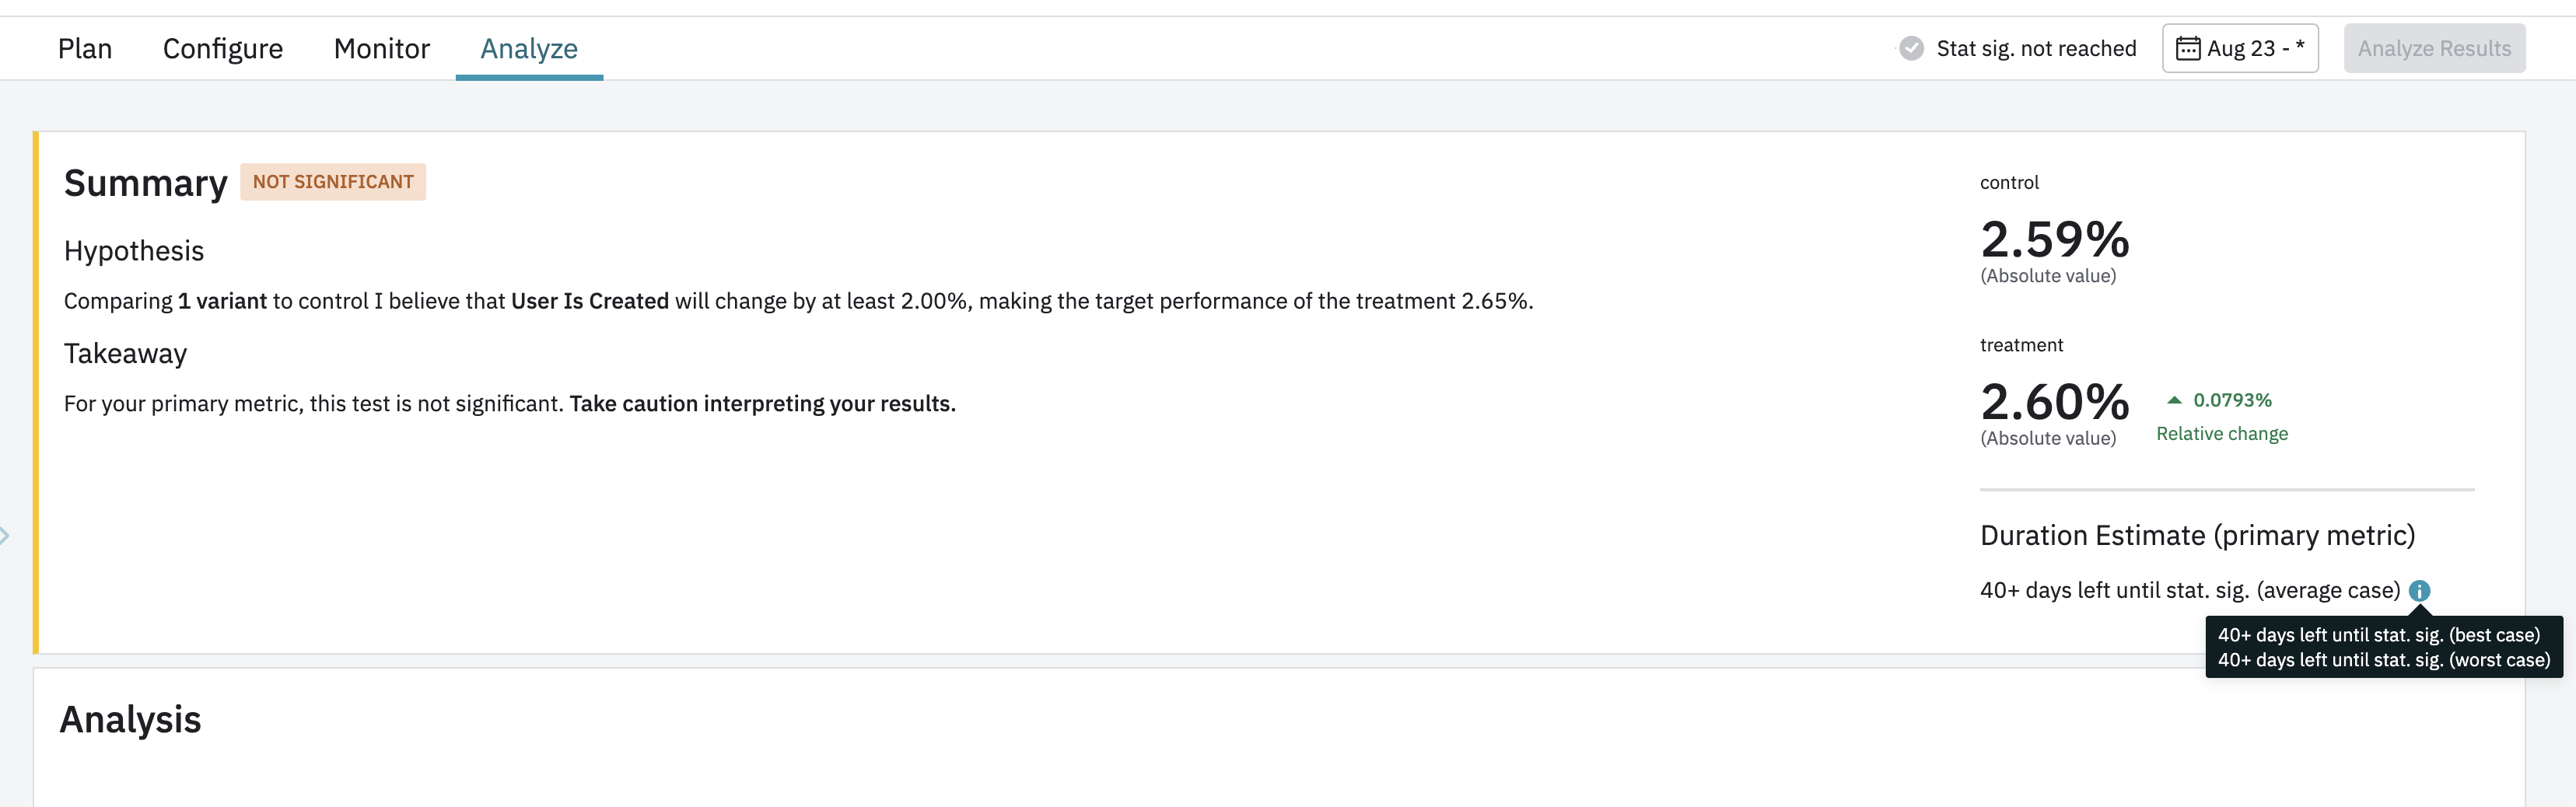Click the "Stat sig. not reached" status text

[2036, 49]
